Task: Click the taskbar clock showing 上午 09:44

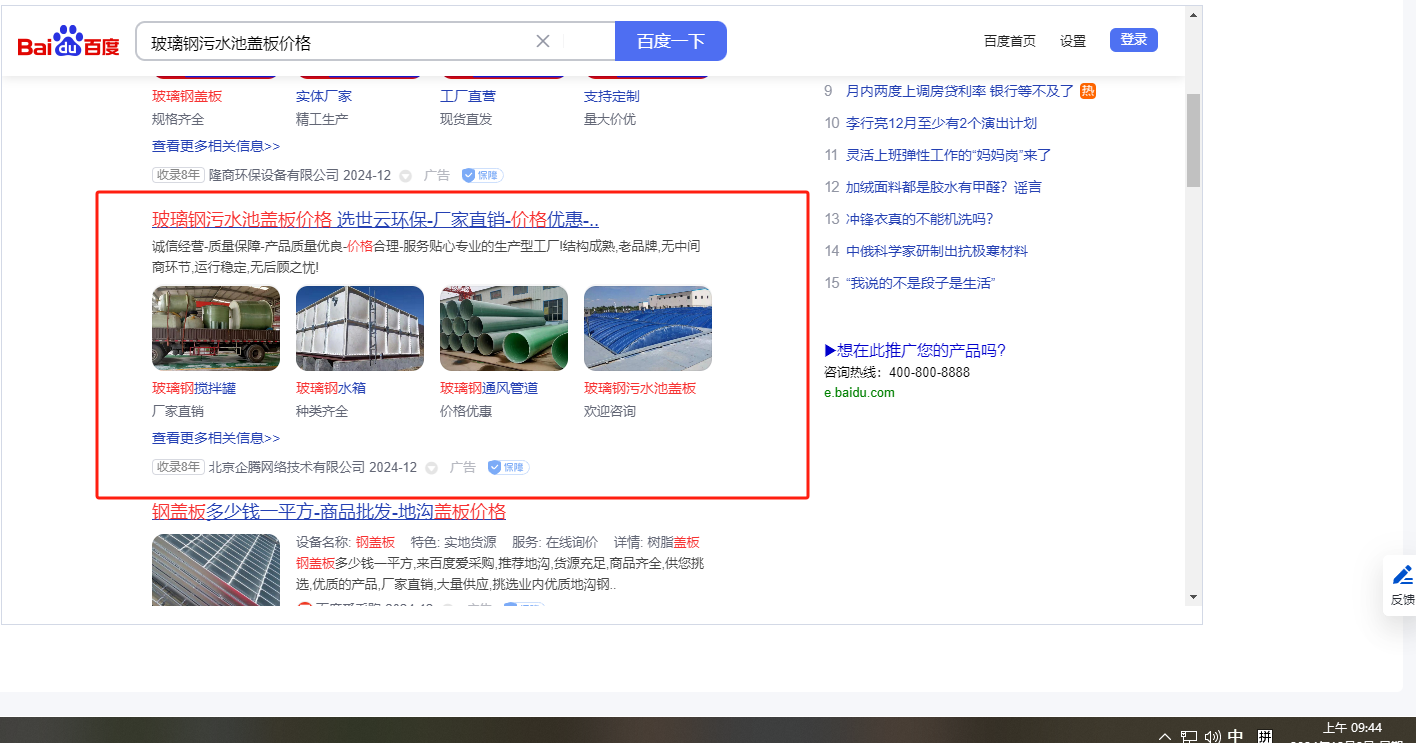Action: click(1352, 728)
